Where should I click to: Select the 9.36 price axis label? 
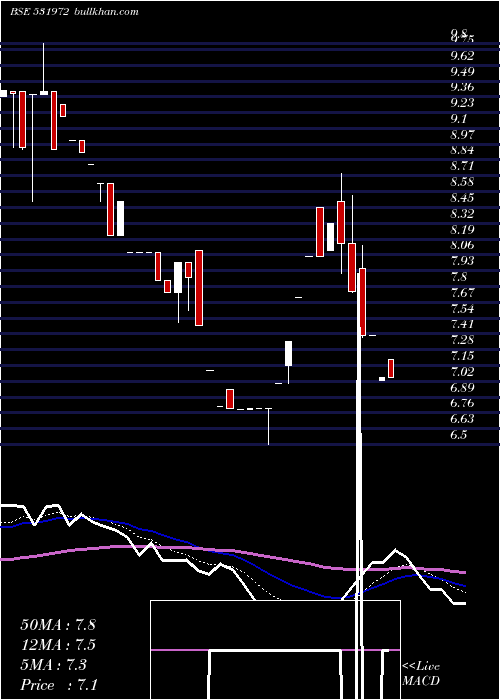click(462, 87)
